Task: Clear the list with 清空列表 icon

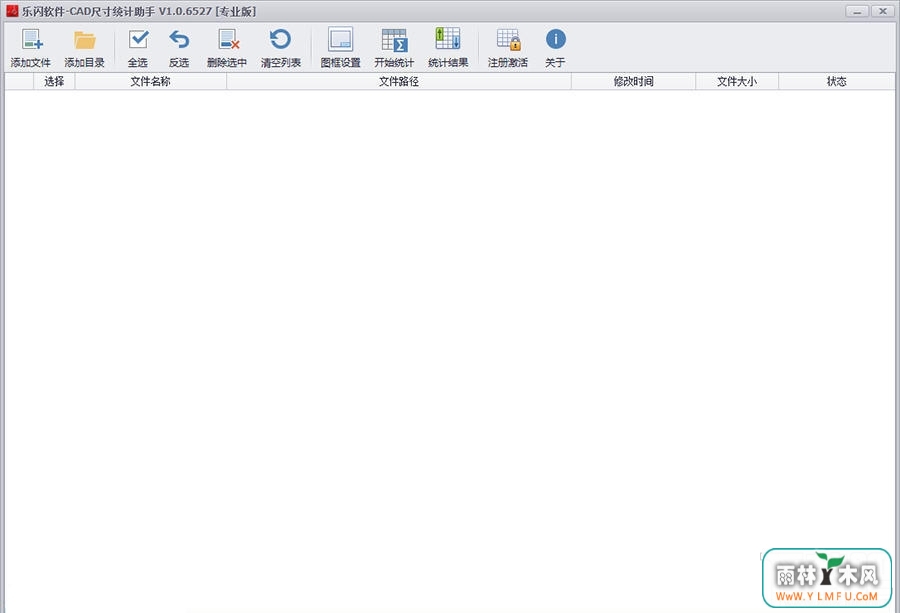Action: tap(280, 40)
